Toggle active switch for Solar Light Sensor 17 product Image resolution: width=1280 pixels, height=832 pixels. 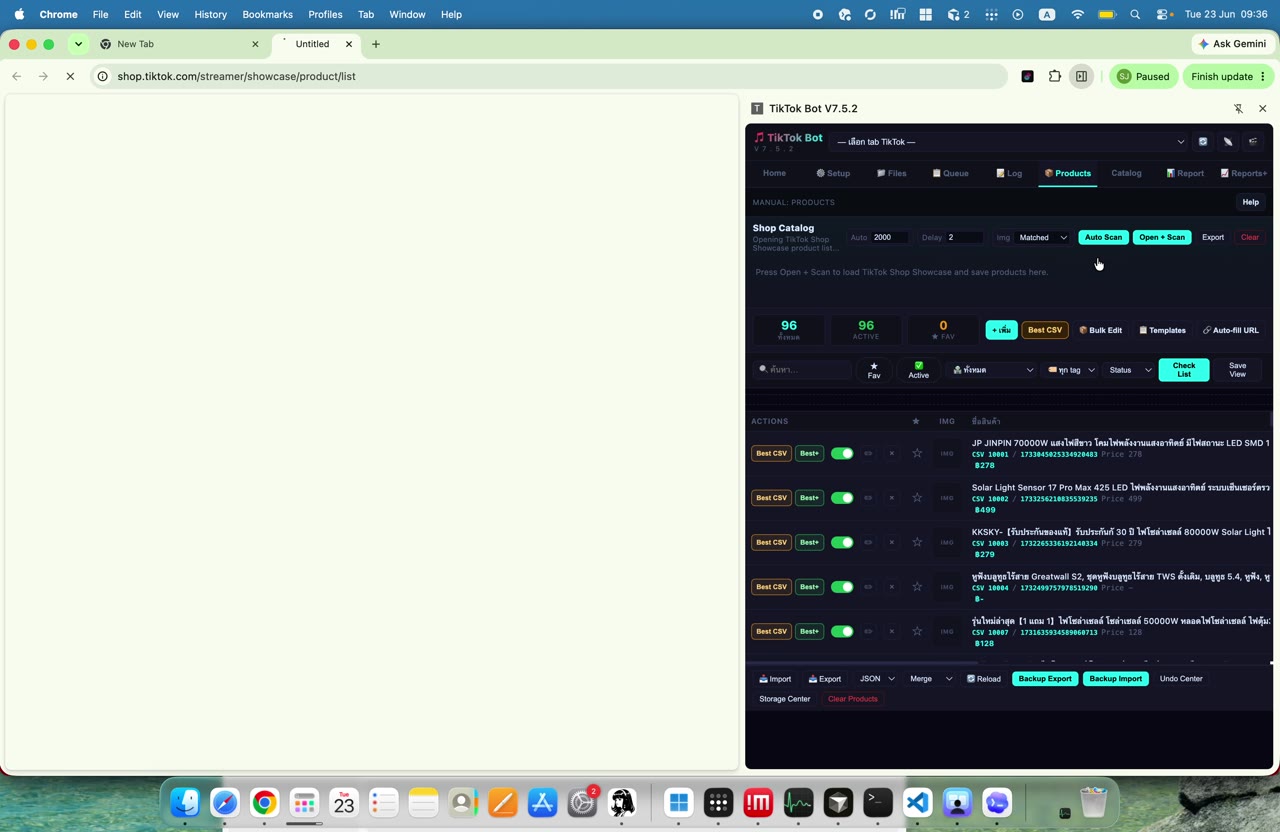(842, 498)
